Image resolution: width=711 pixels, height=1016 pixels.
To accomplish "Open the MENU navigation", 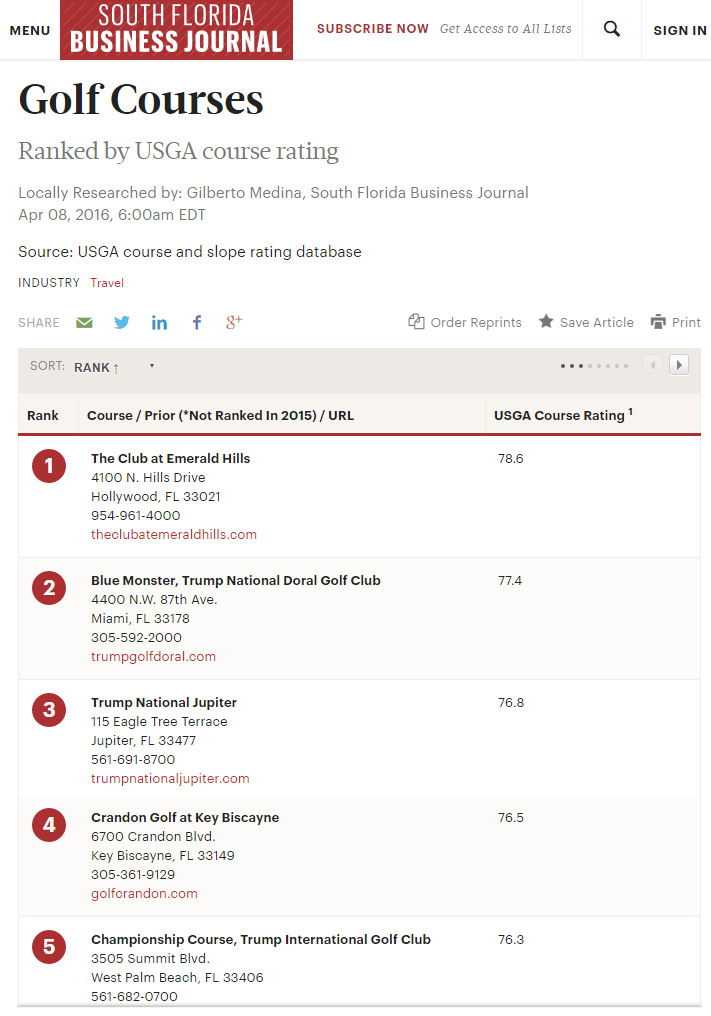I will point(30,30).
